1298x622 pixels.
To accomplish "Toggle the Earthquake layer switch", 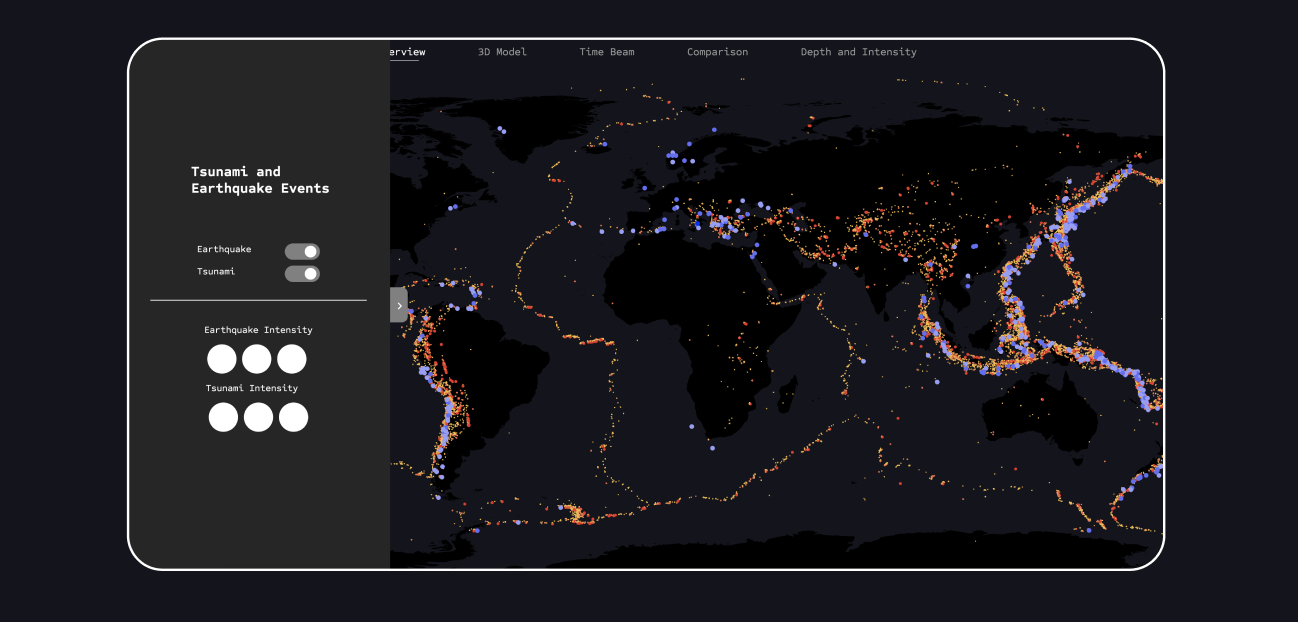I will (302, 252).
